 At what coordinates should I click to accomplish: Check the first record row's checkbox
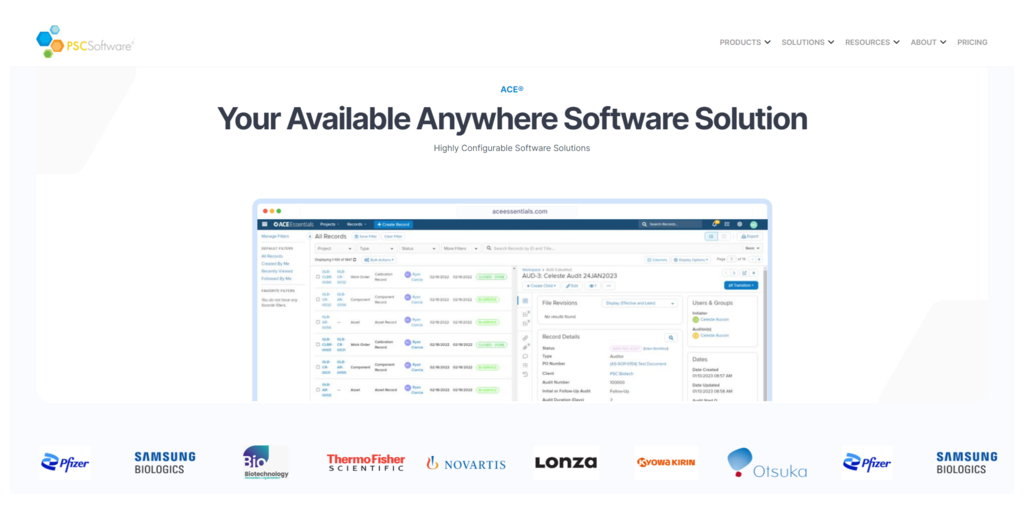click(x=318, y=276)
